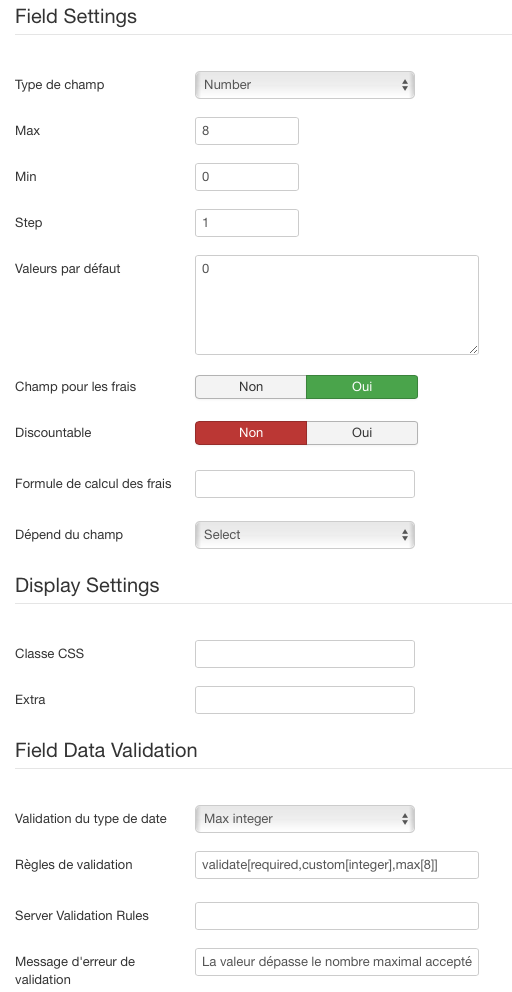The width and height of the screenshot is (512, 992).
Task: Grab the textarea resize handle corner
Action: click(474, 350)
